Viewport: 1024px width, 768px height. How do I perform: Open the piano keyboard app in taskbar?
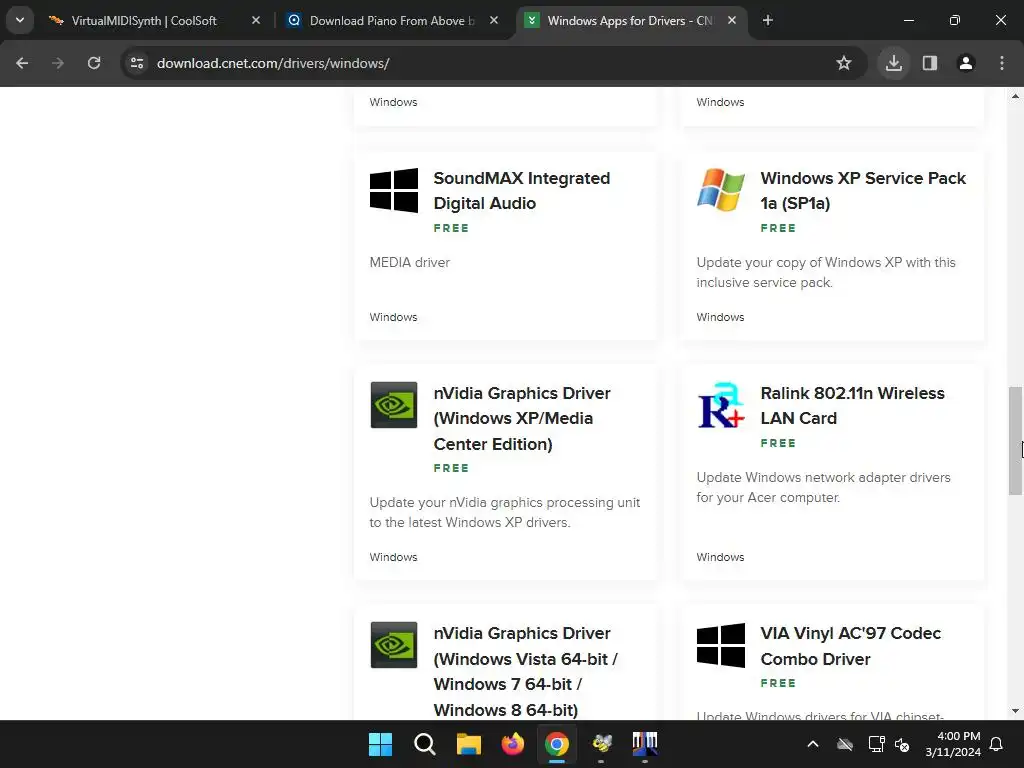click(x=645, y=744)
